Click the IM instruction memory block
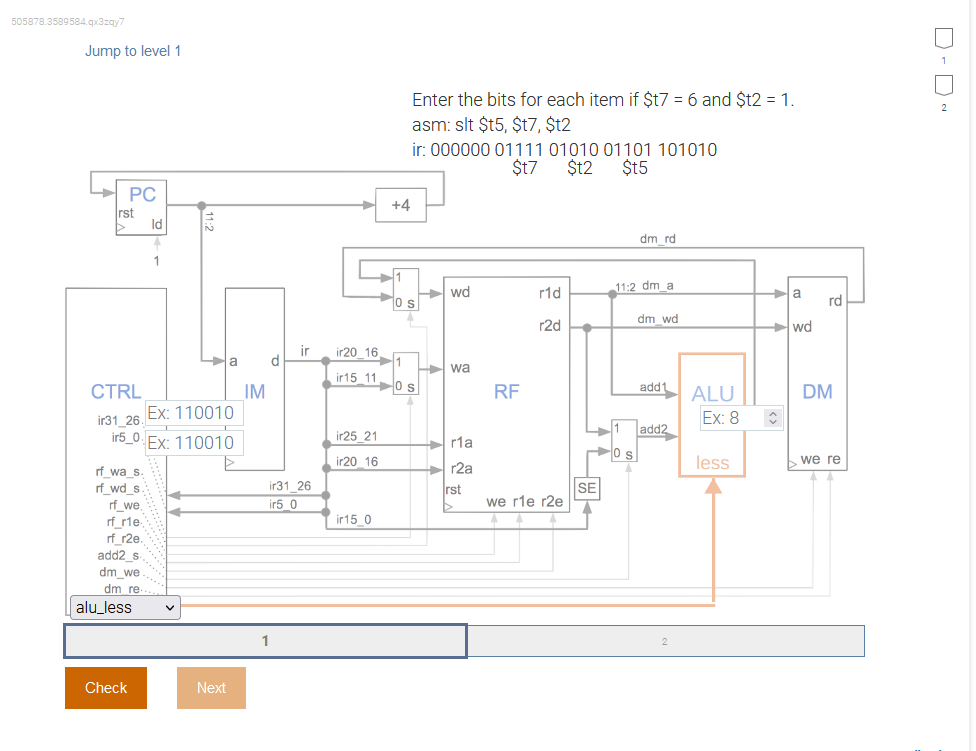Screen dimensions: 976x751 254,390
